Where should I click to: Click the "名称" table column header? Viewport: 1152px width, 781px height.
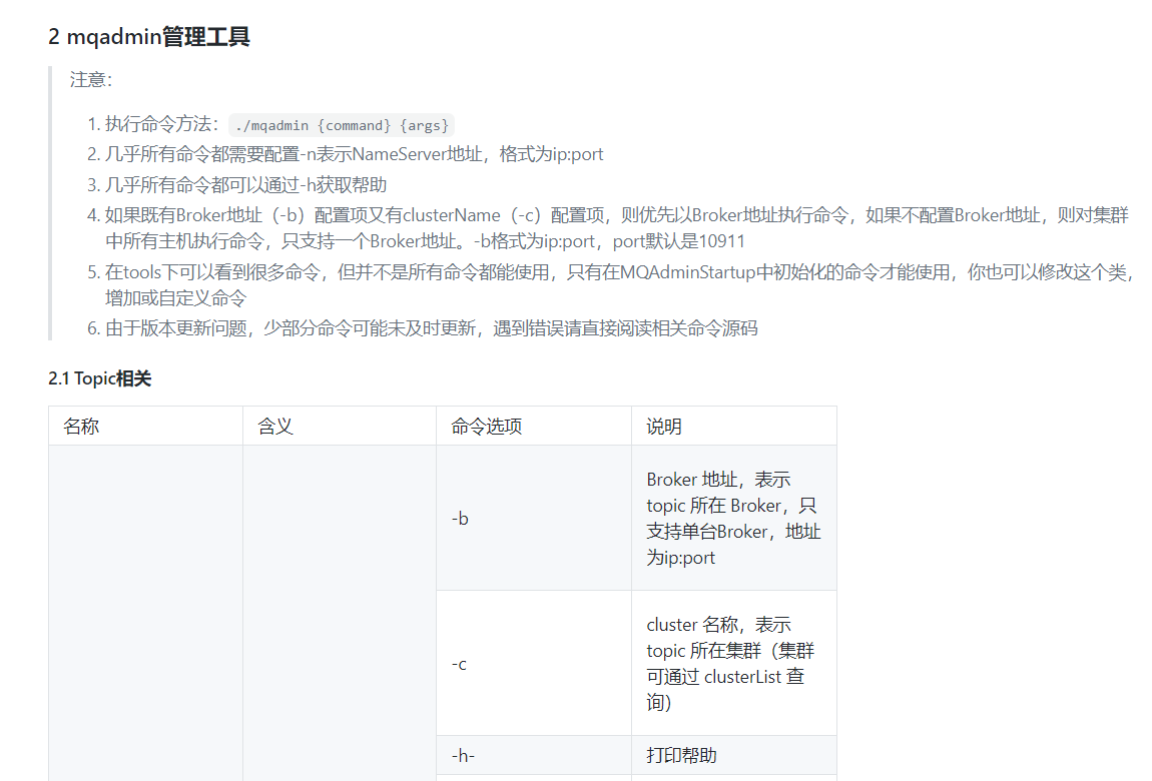(81, 426)
